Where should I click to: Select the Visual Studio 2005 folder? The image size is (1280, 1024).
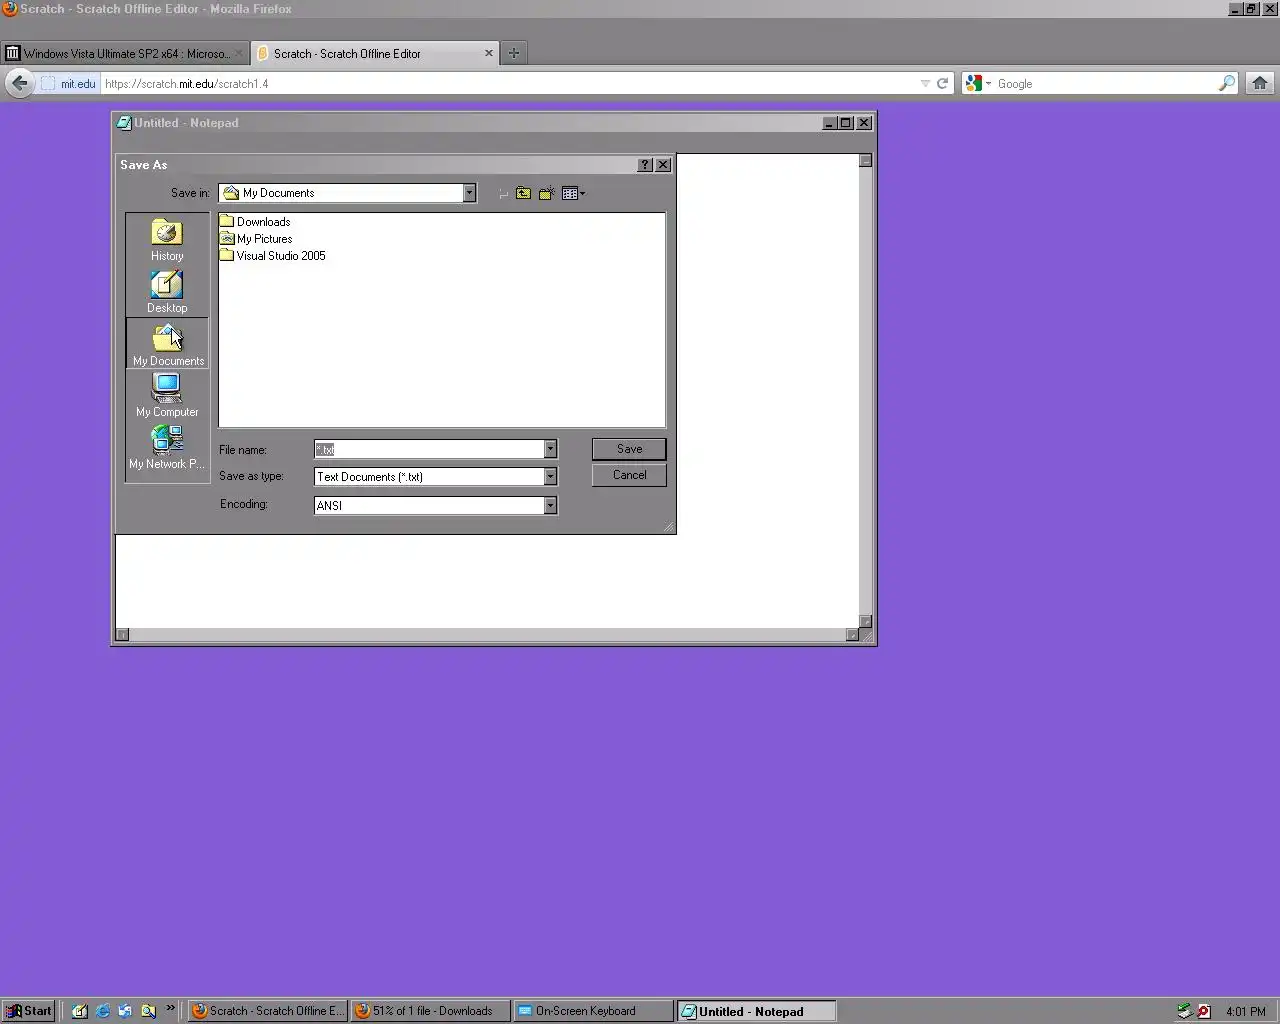click(x=272, y=256)
